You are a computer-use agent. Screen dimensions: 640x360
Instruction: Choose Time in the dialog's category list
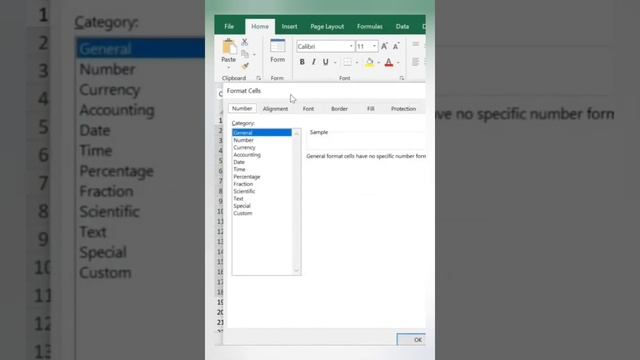pos(262,169)
